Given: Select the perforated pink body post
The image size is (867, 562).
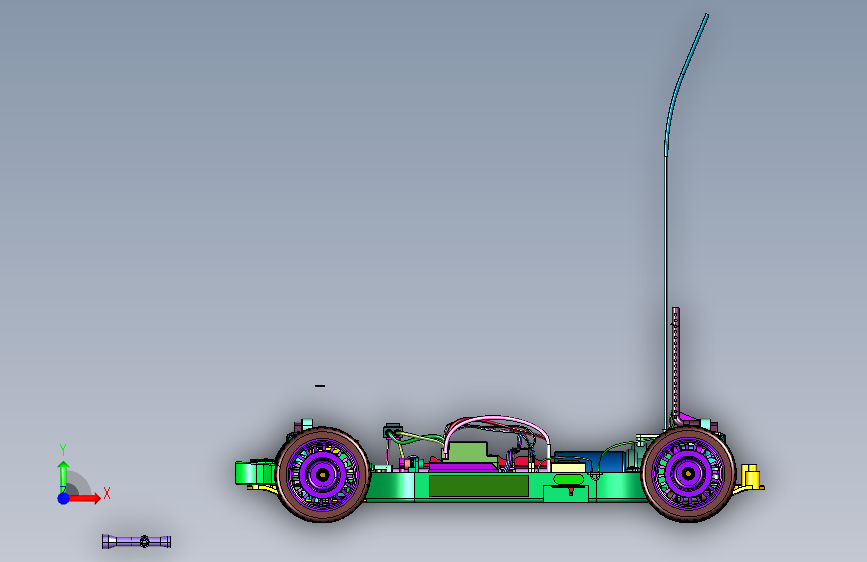Looking at the screenshot, I should pos(676,366).
